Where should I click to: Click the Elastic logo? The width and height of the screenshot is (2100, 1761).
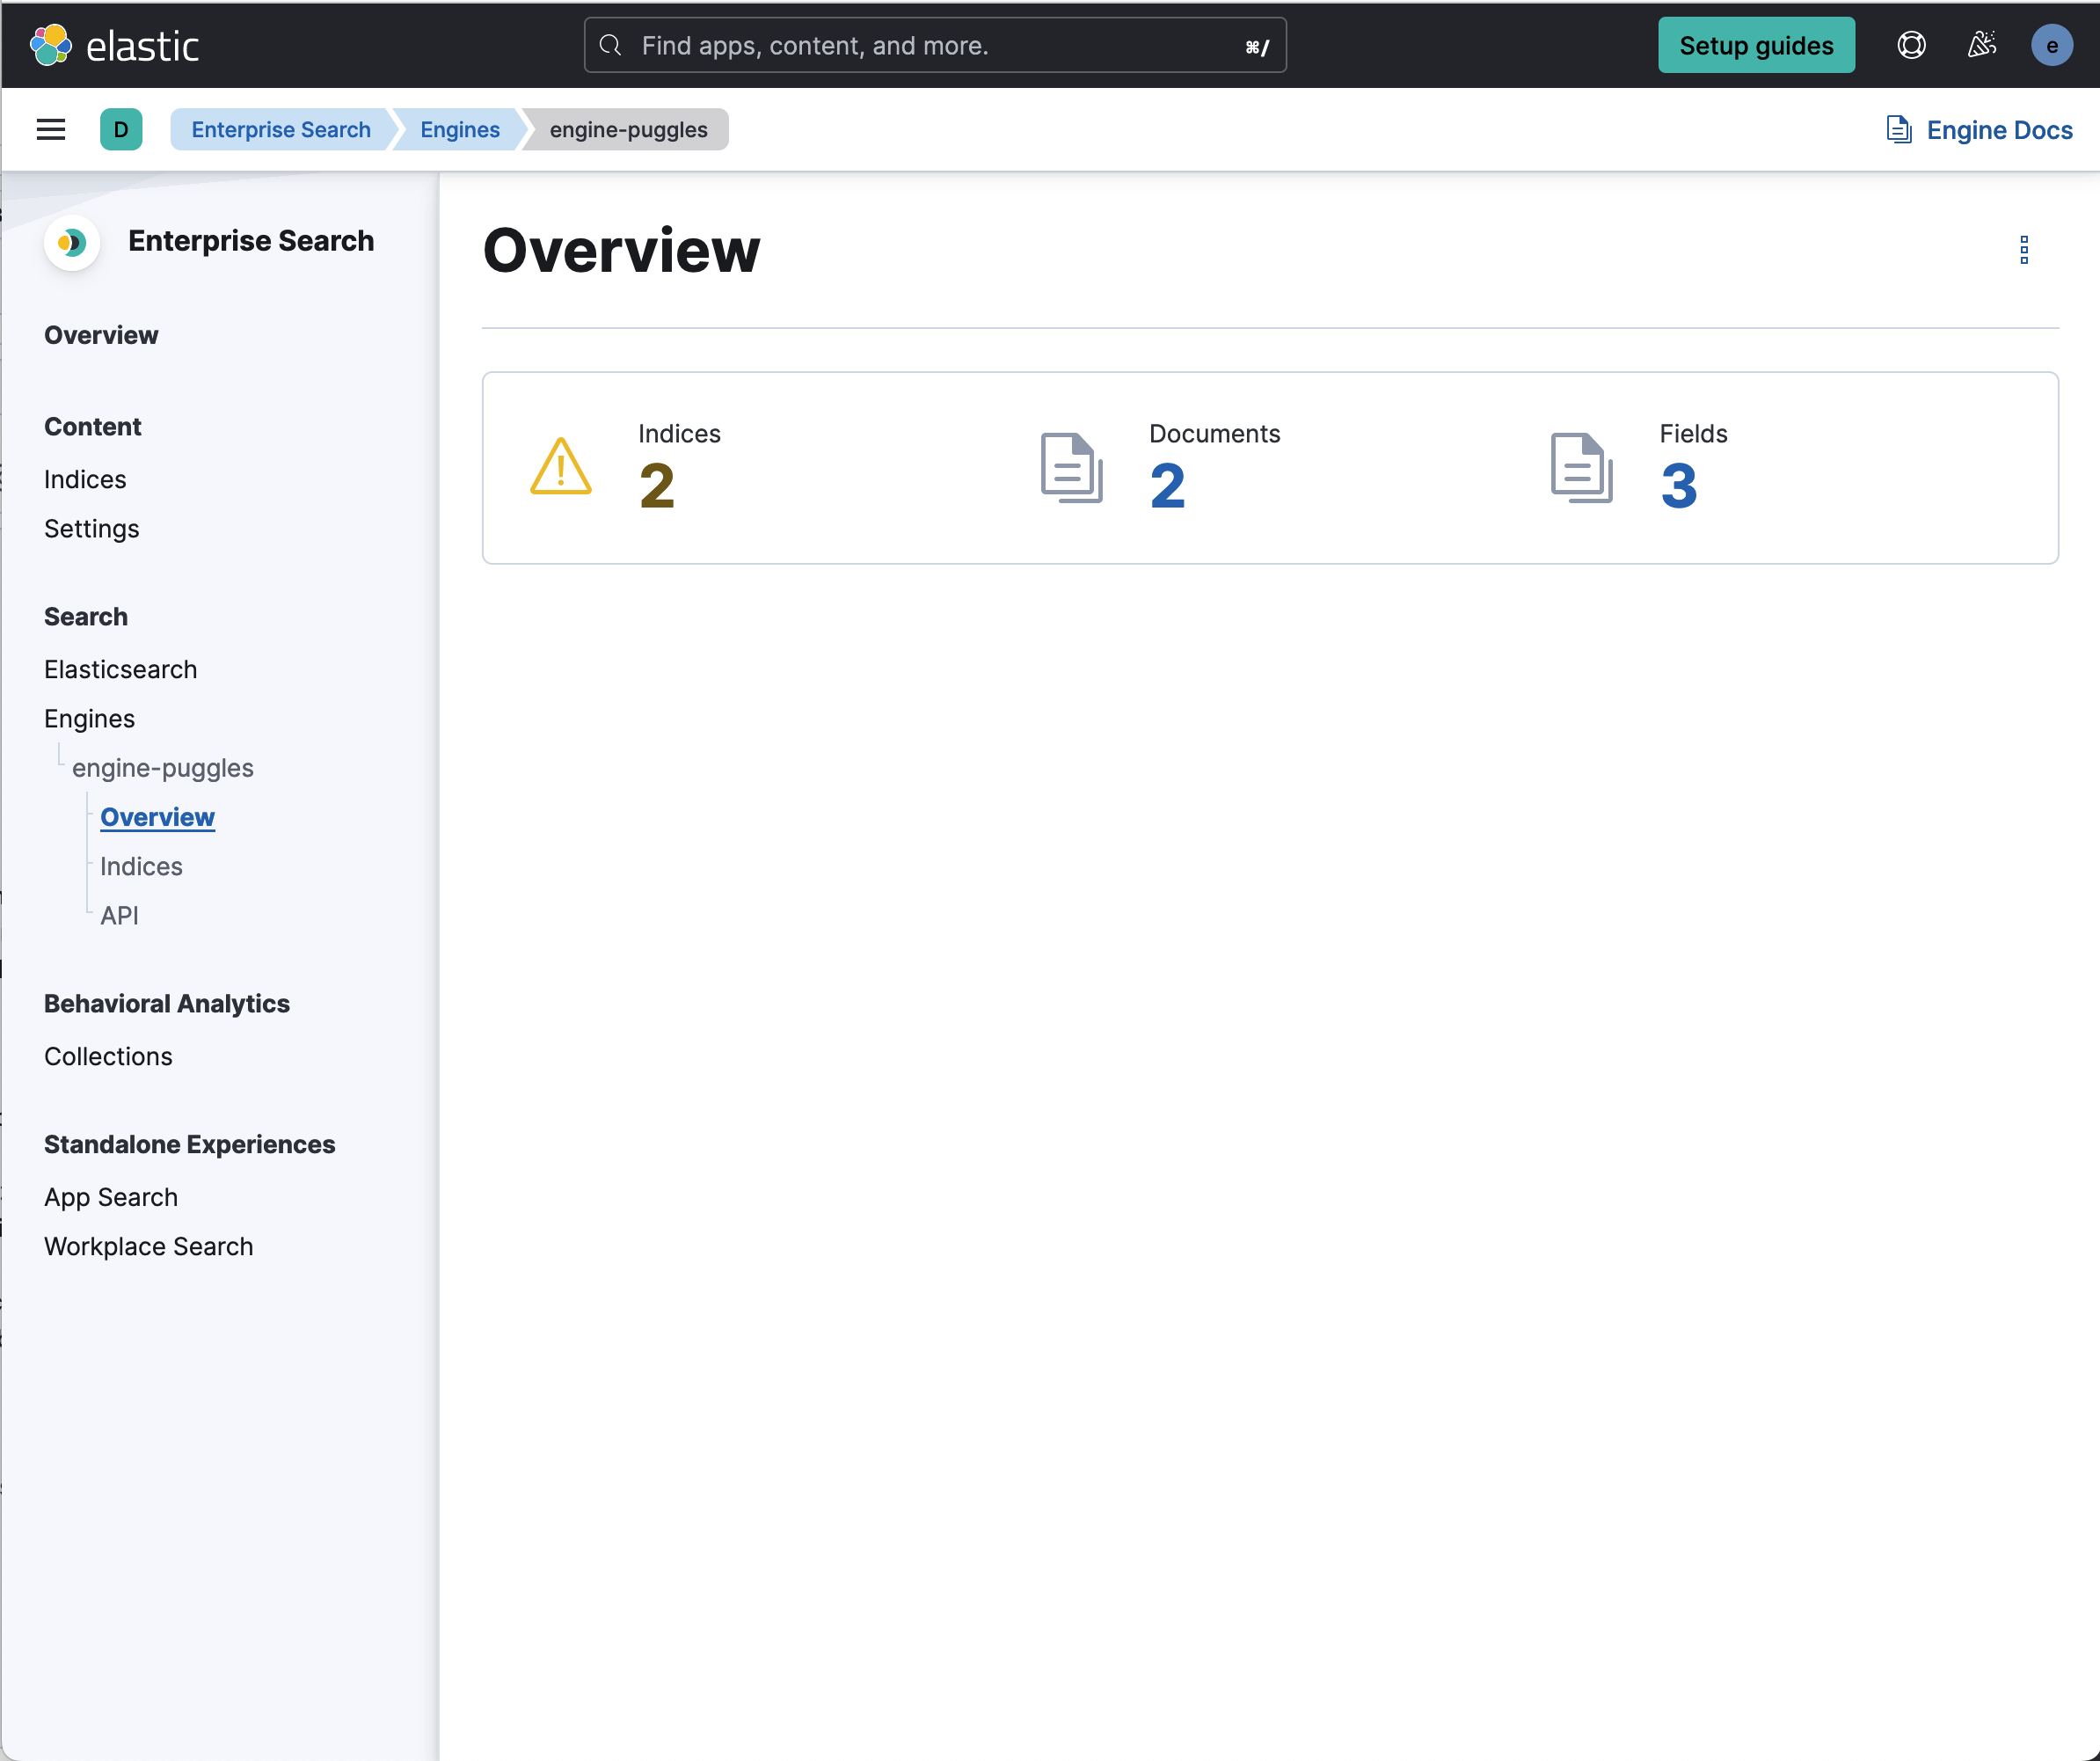tap(114, 46)
